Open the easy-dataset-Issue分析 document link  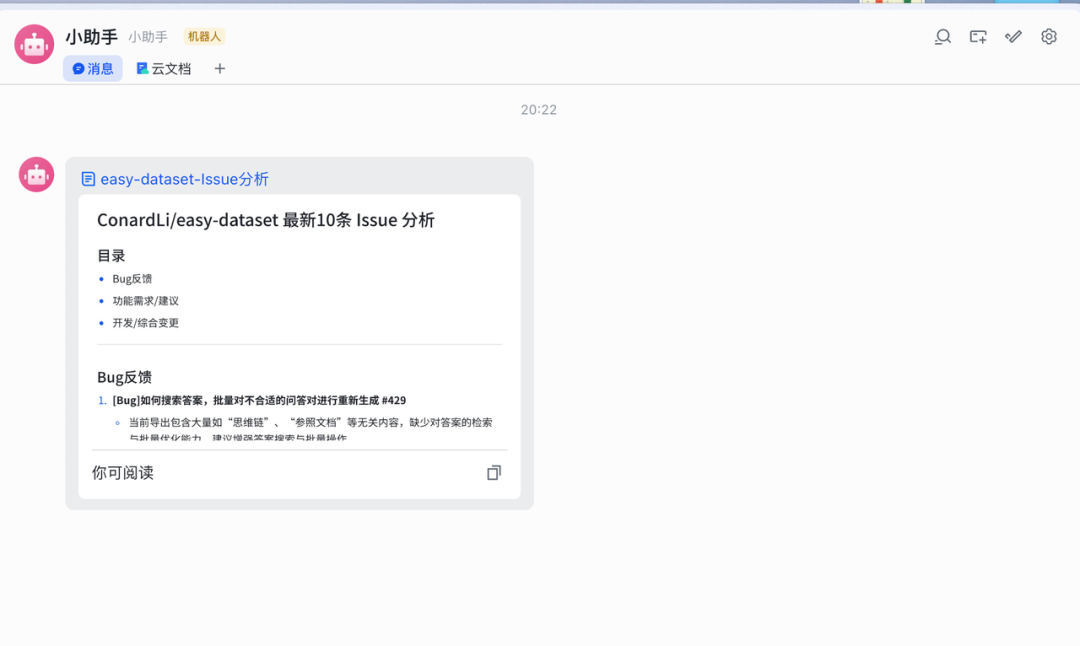pos(183,179)
